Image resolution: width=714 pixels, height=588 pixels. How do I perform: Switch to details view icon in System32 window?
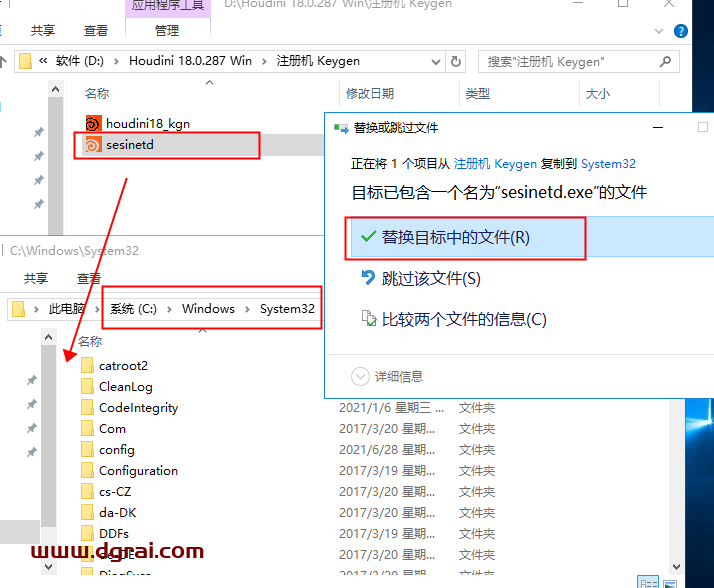coord(648,583)
